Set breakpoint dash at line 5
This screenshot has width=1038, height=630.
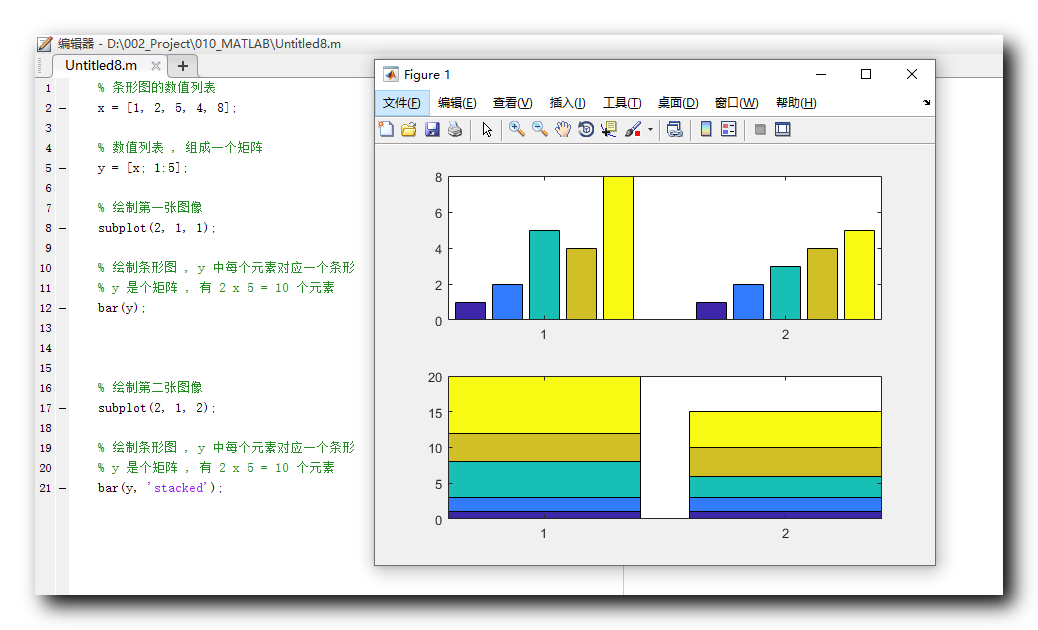[x=62, y=168]
